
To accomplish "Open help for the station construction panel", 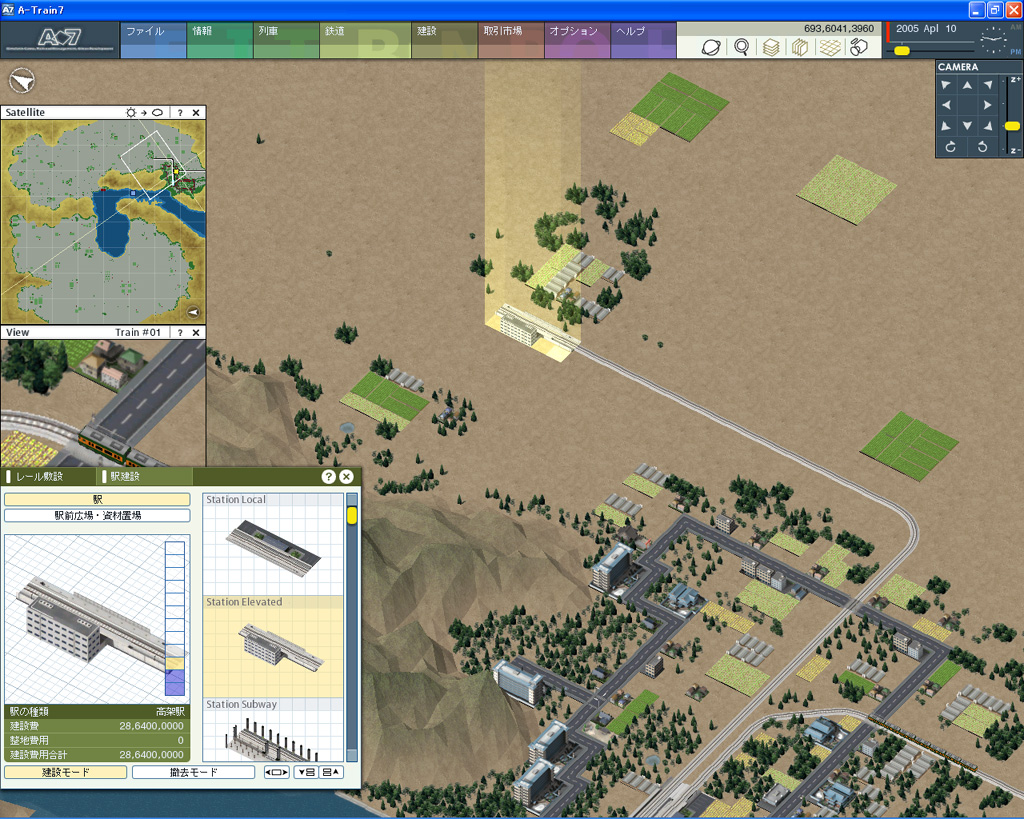I will coord(328,477).
